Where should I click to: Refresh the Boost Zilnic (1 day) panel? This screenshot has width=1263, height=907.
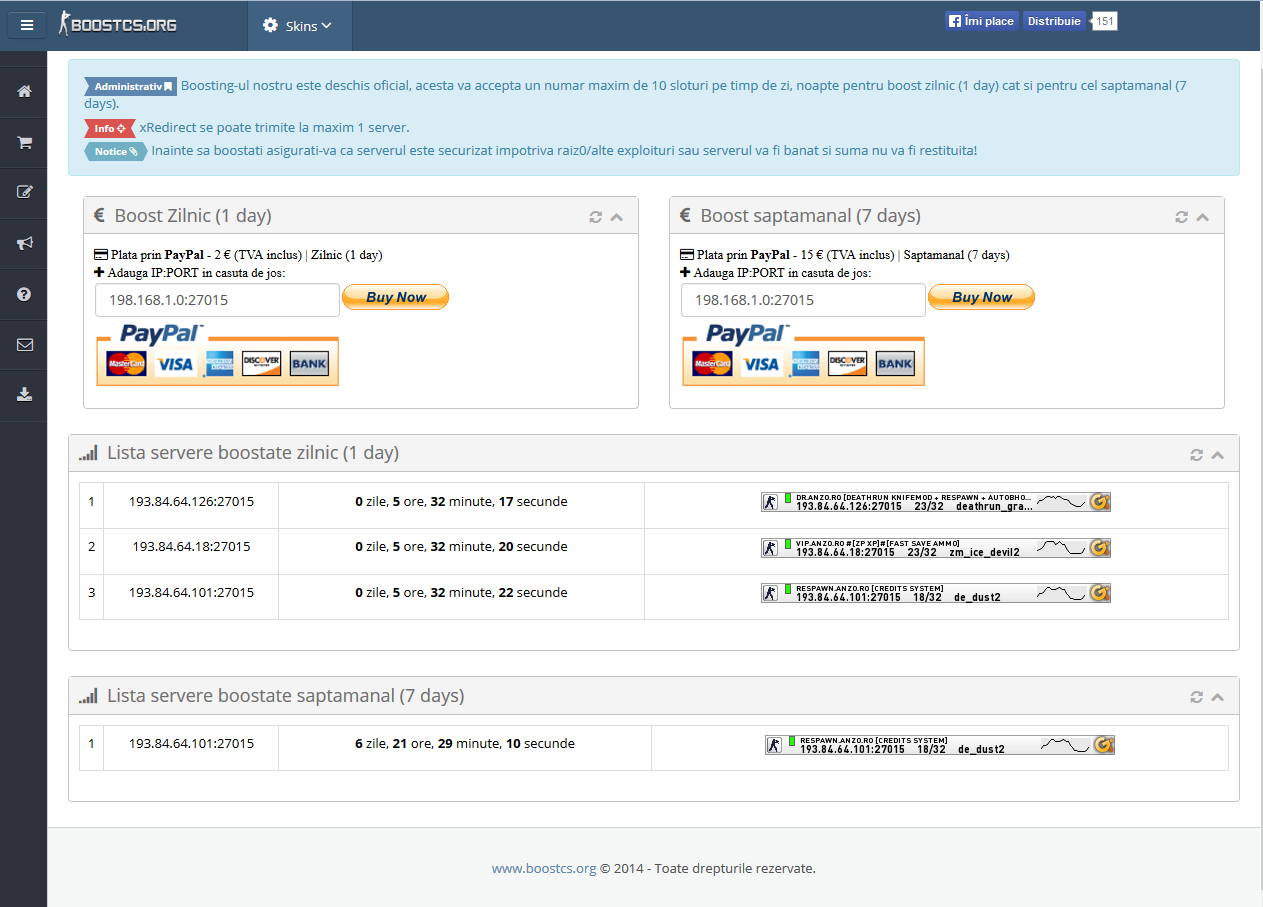(596, 217)
